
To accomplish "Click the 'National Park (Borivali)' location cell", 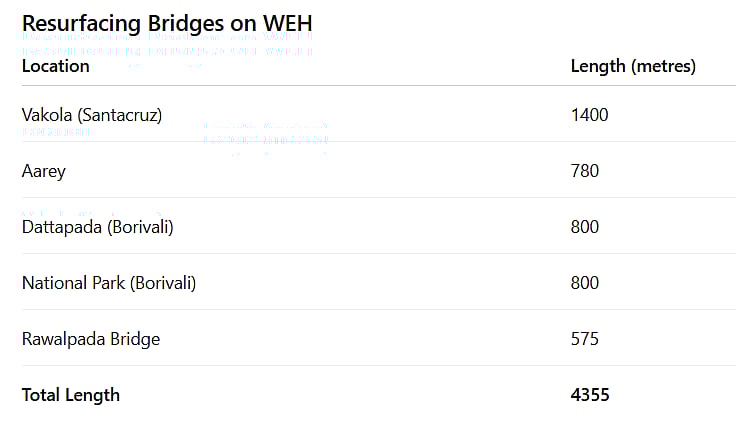I will pyautogui.click(x=108, y=283).
